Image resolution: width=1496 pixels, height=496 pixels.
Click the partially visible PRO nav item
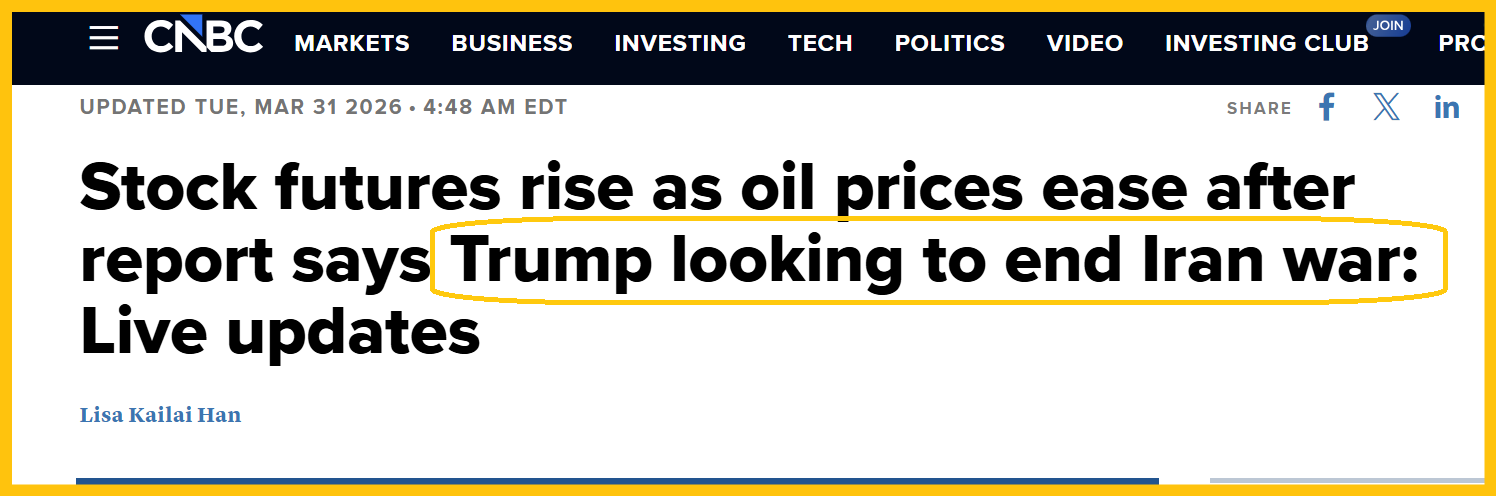point(1460,43)
